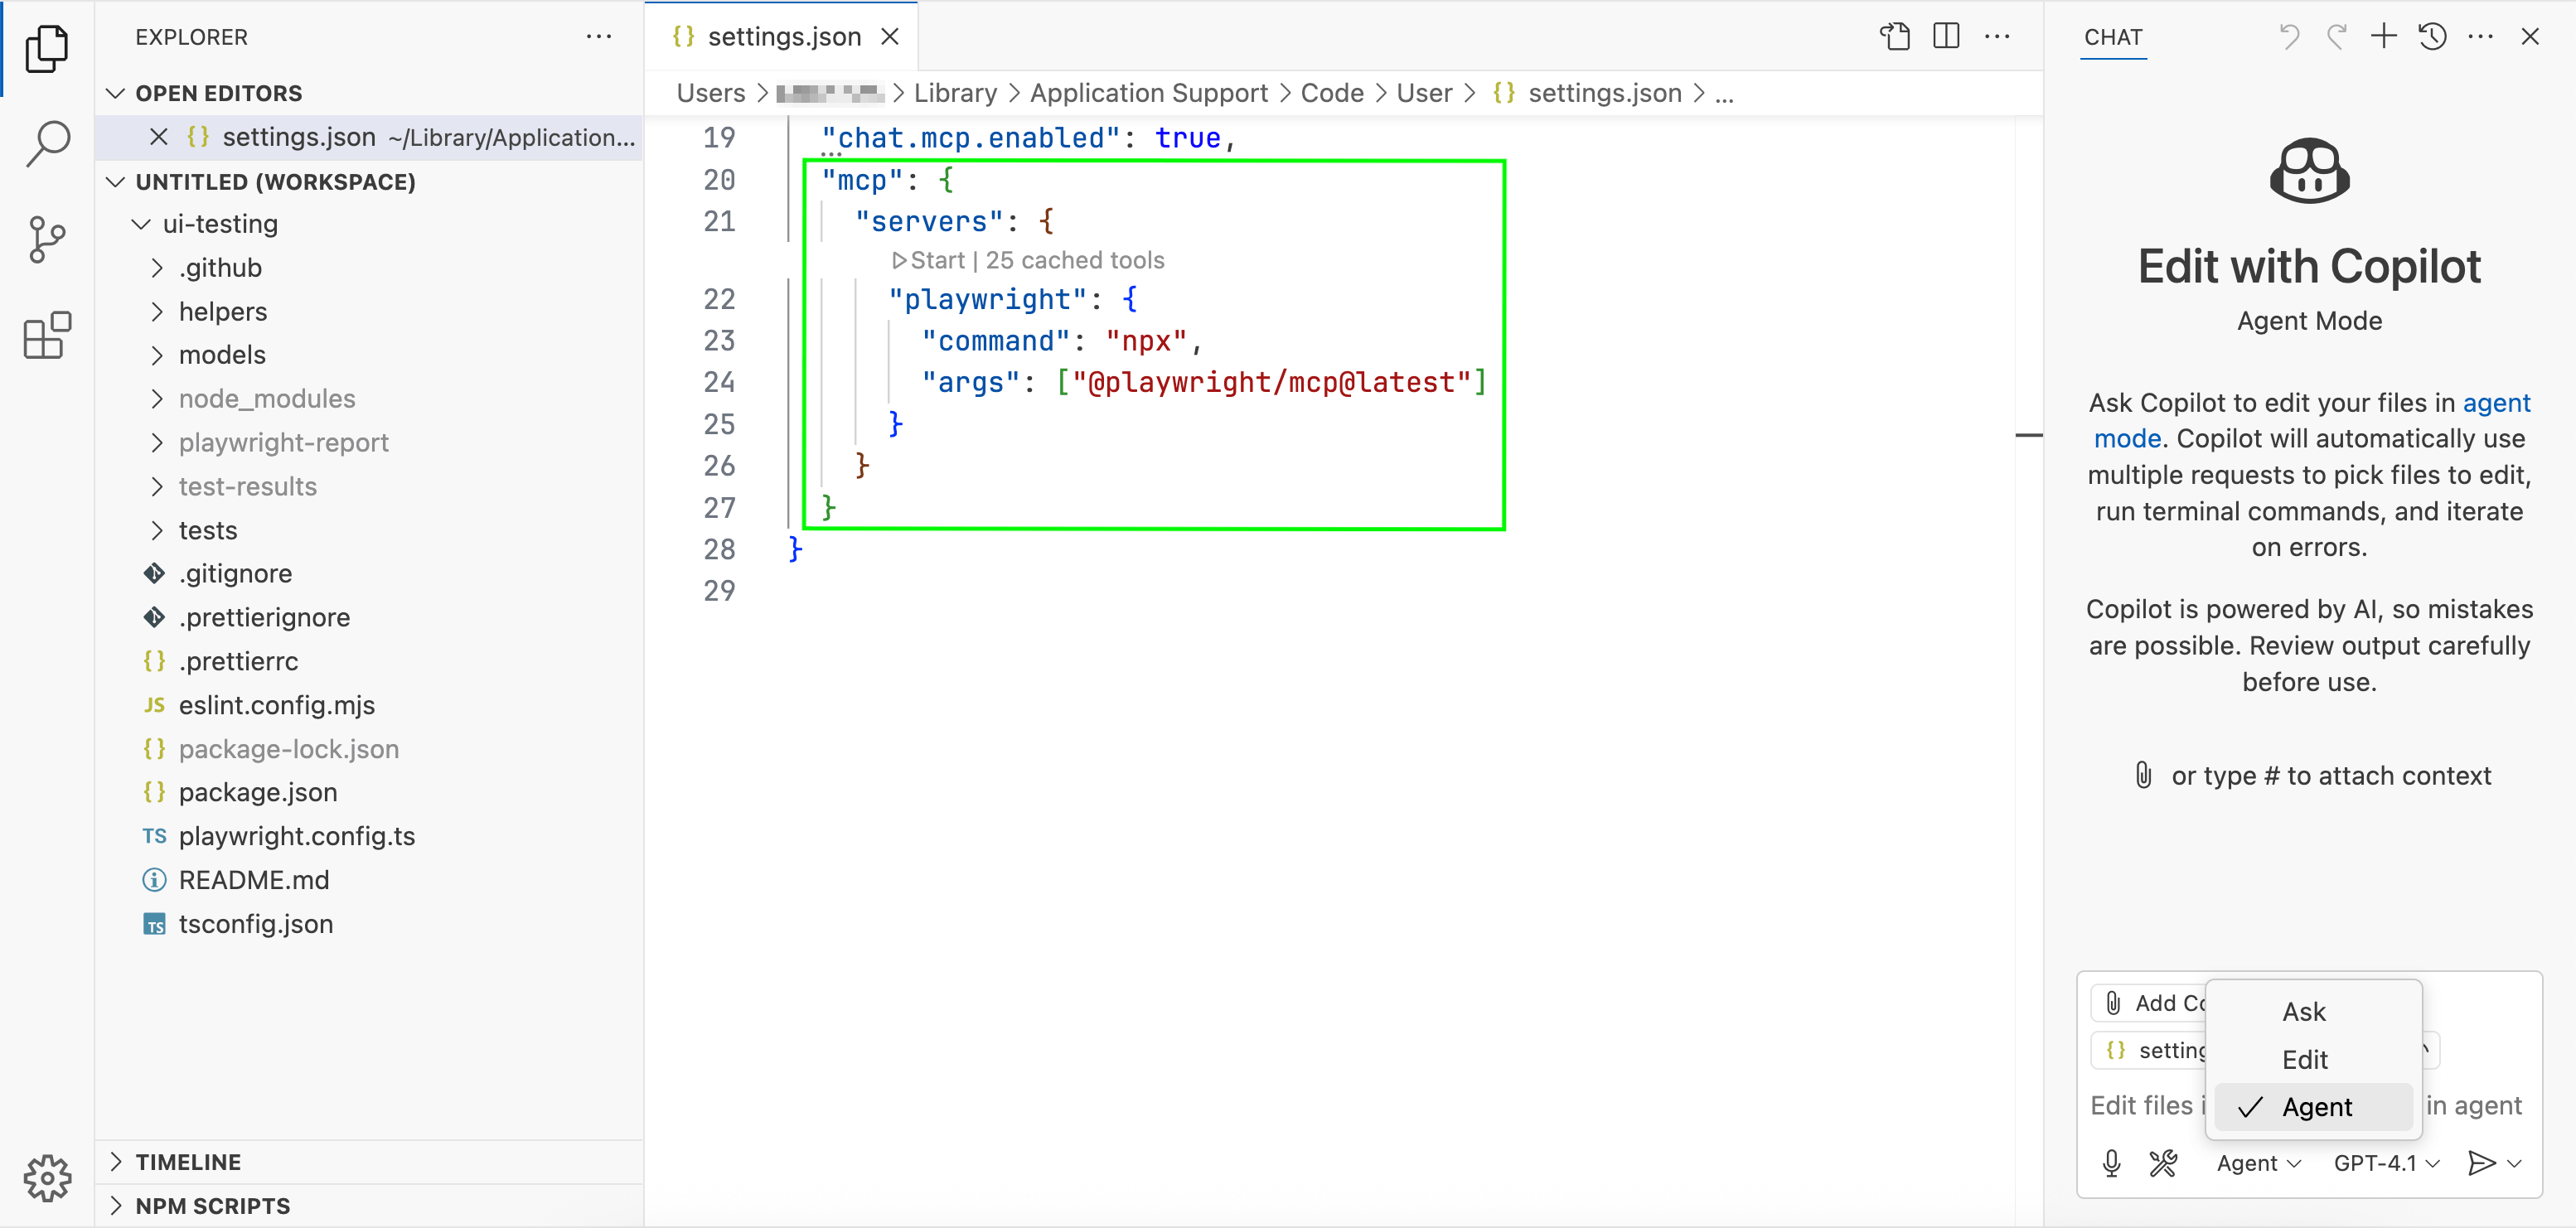
Task: Open the Source Control view
Action: tap(47, 240)
